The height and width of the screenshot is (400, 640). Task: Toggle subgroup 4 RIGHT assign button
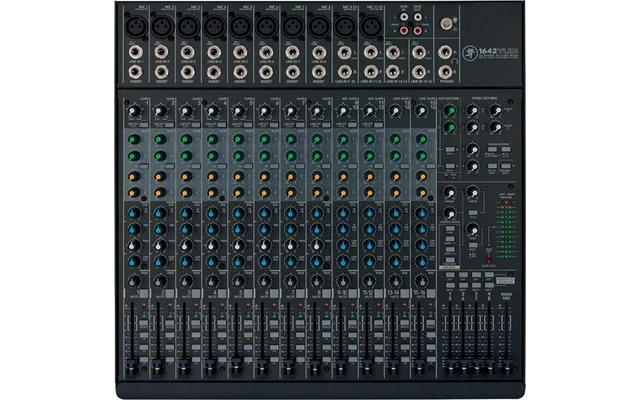[x=489, y=284]
